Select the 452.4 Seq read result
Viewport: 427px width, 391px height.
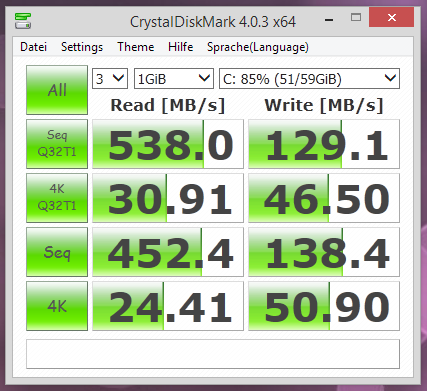pyautogui.click(x=168, y=252)
